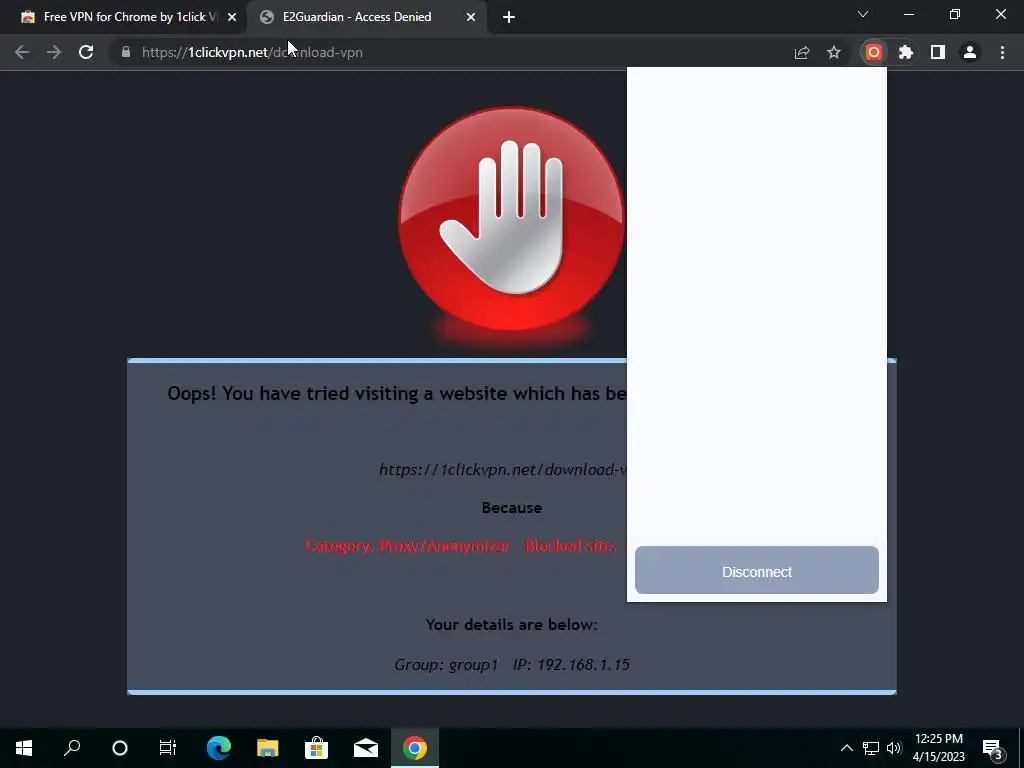The height and width of the screenshot is (768, 1024).
Task: Open Chrome's three-dot menu
Action: tap(1002, 52)
